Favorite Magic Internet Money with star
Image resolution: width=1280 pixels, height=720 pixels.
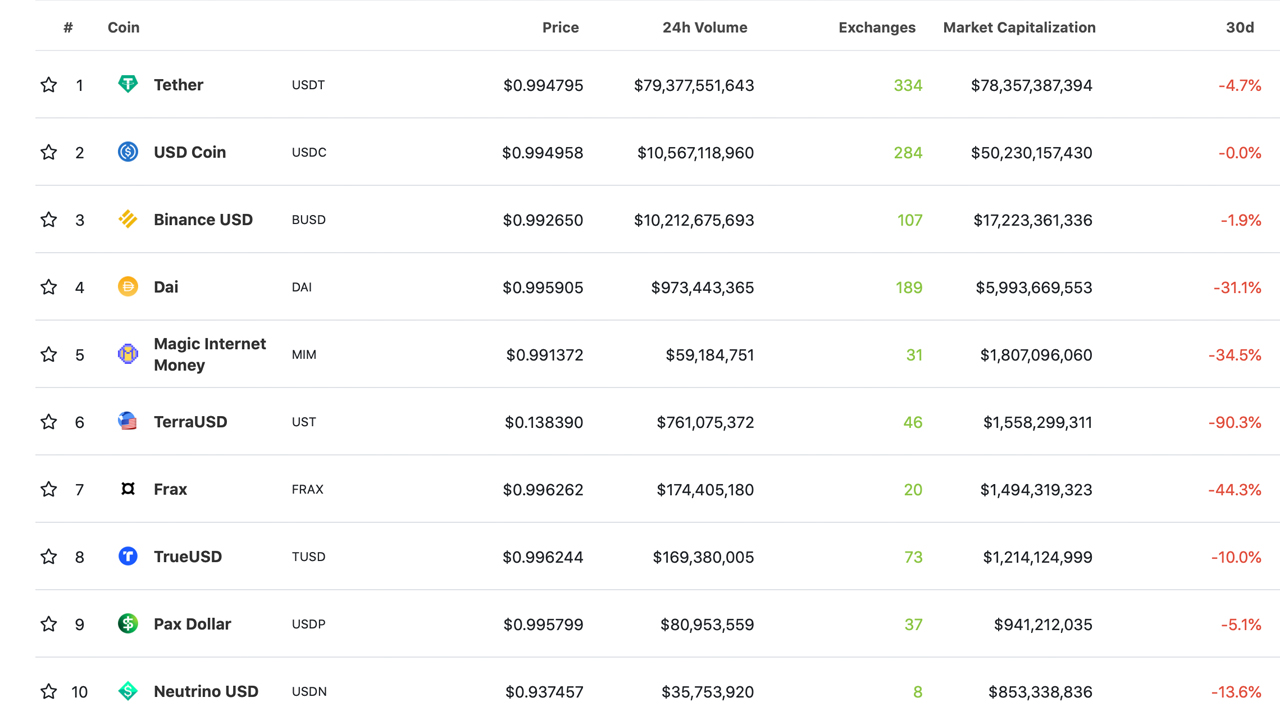click(x=48, y=354)
